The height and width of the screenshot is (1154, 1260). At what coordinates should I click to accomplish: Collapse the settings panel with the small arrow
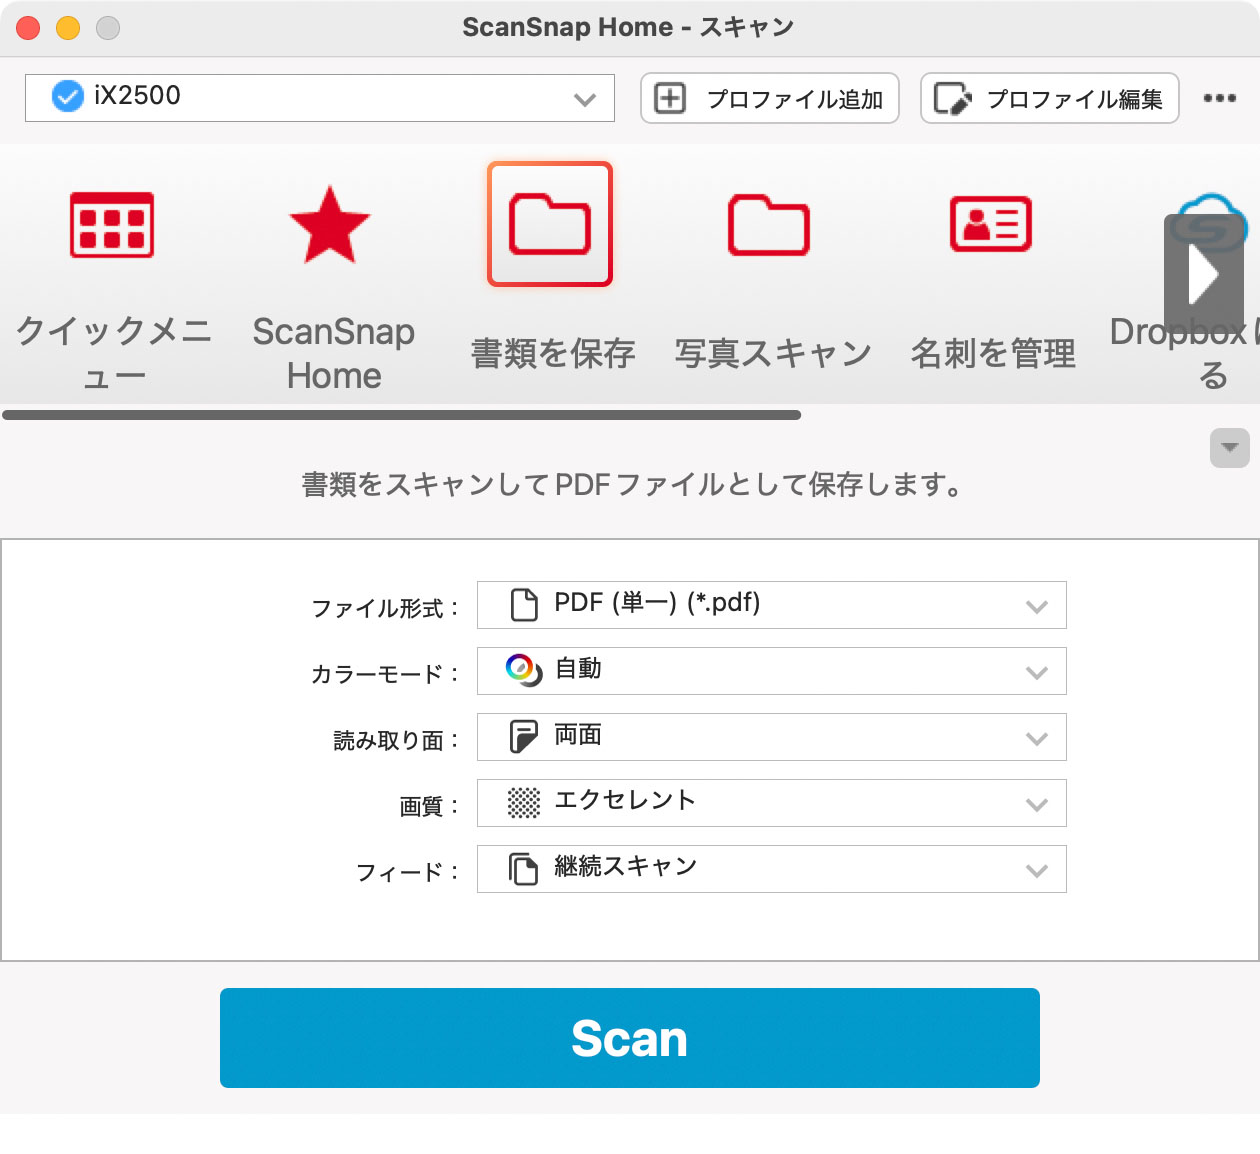1230,449
